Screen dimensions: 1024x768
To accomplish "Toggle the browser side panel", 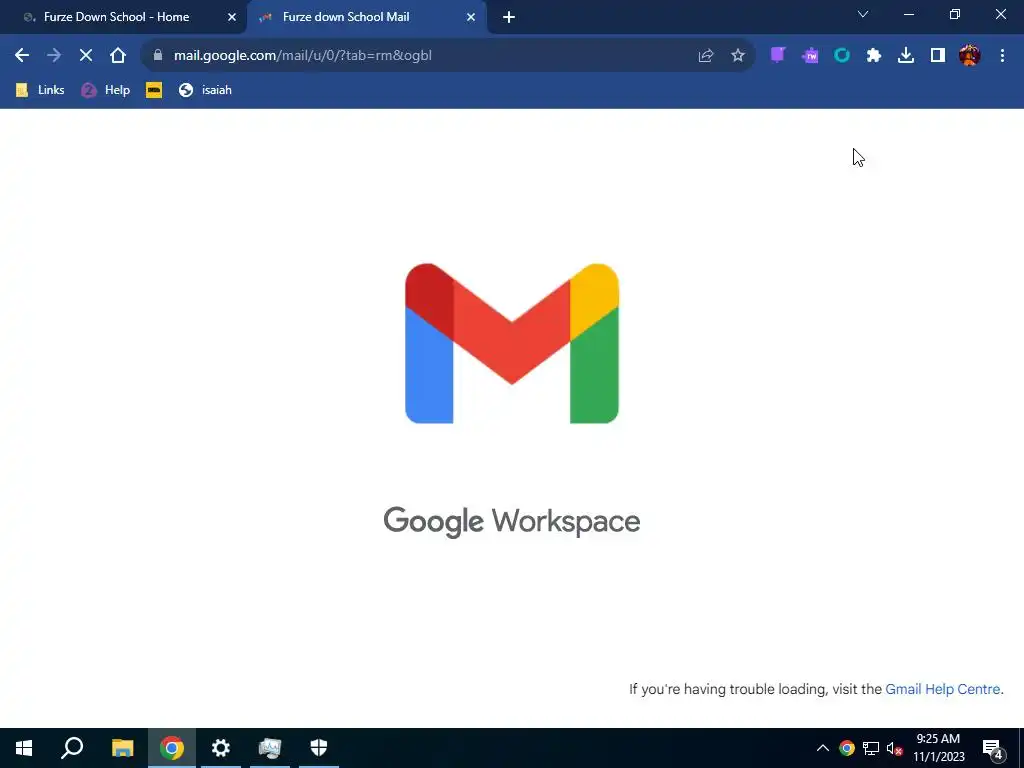I will 938,56.
